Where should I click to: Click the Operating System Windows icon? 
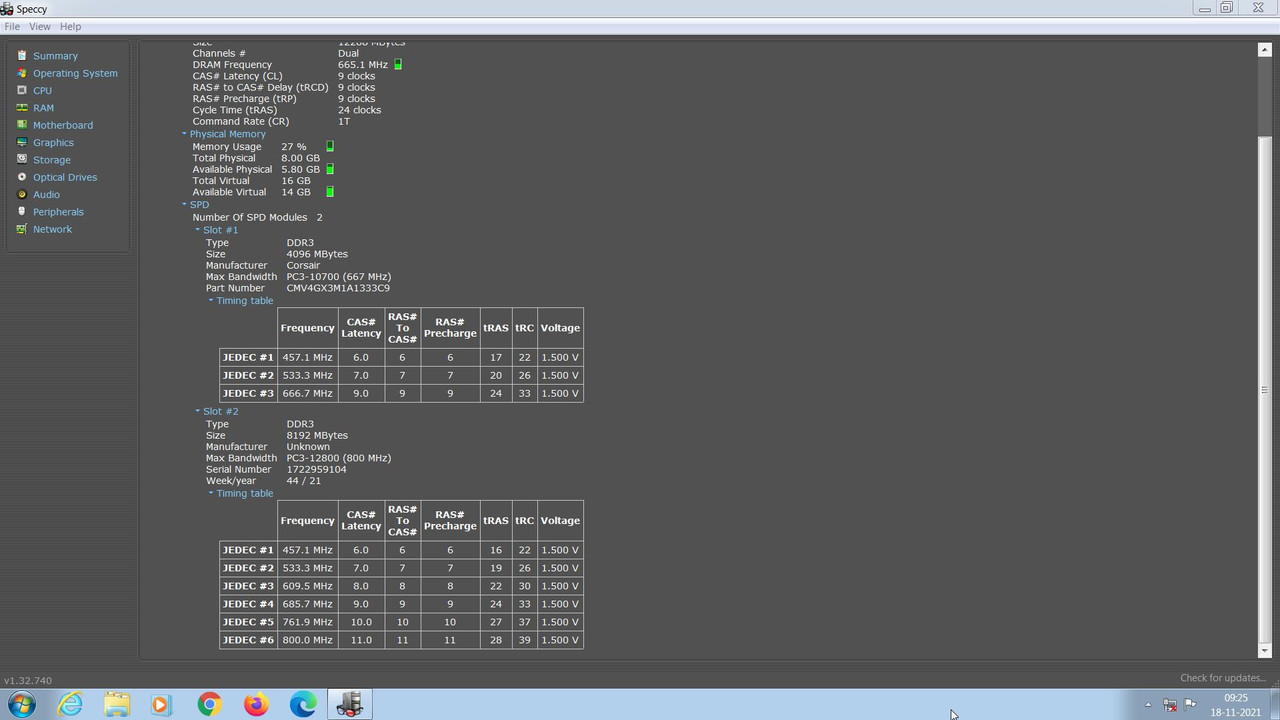coord(22,73)
